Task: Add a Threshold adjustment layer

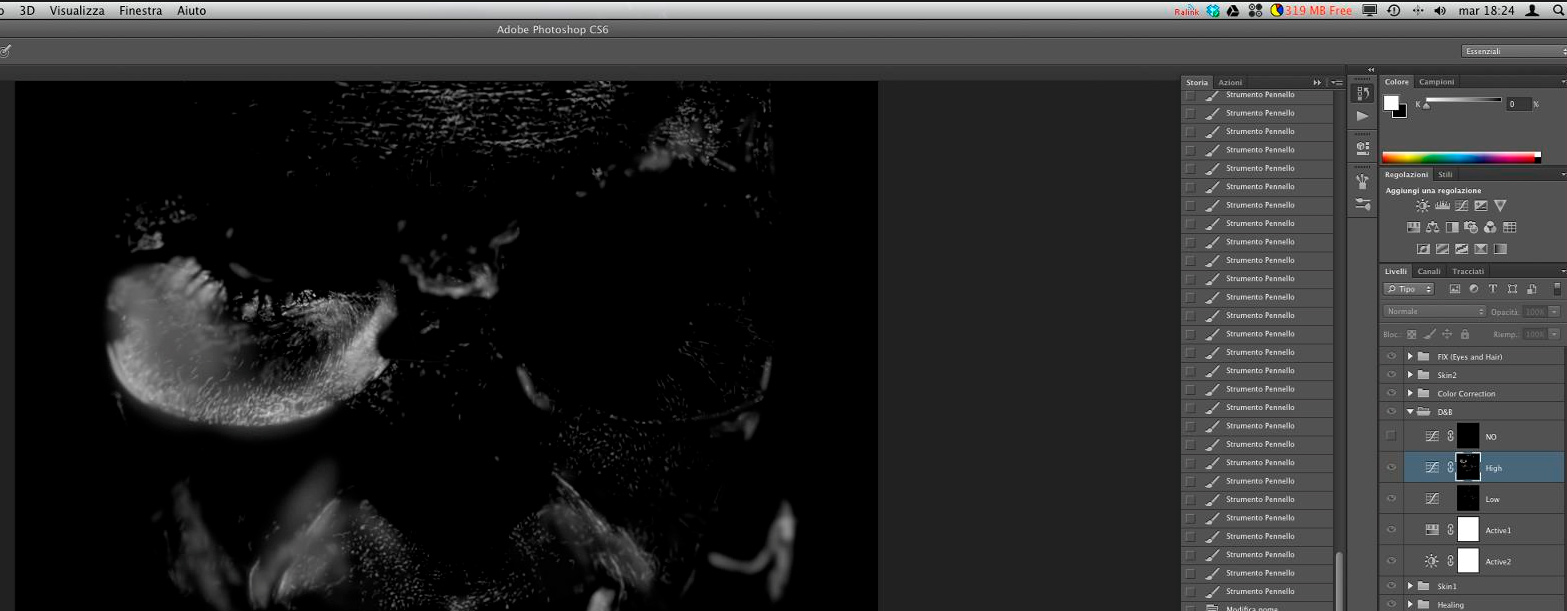Action: point(1461,249)
